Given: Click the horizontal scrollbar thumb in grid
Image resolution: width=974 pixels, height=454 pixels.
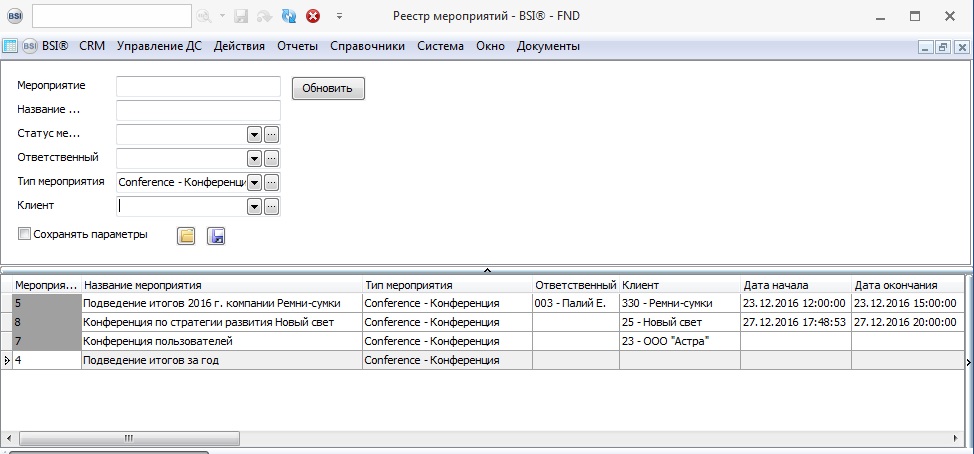Looking at the screenshot, I should (x=128, y=438).
